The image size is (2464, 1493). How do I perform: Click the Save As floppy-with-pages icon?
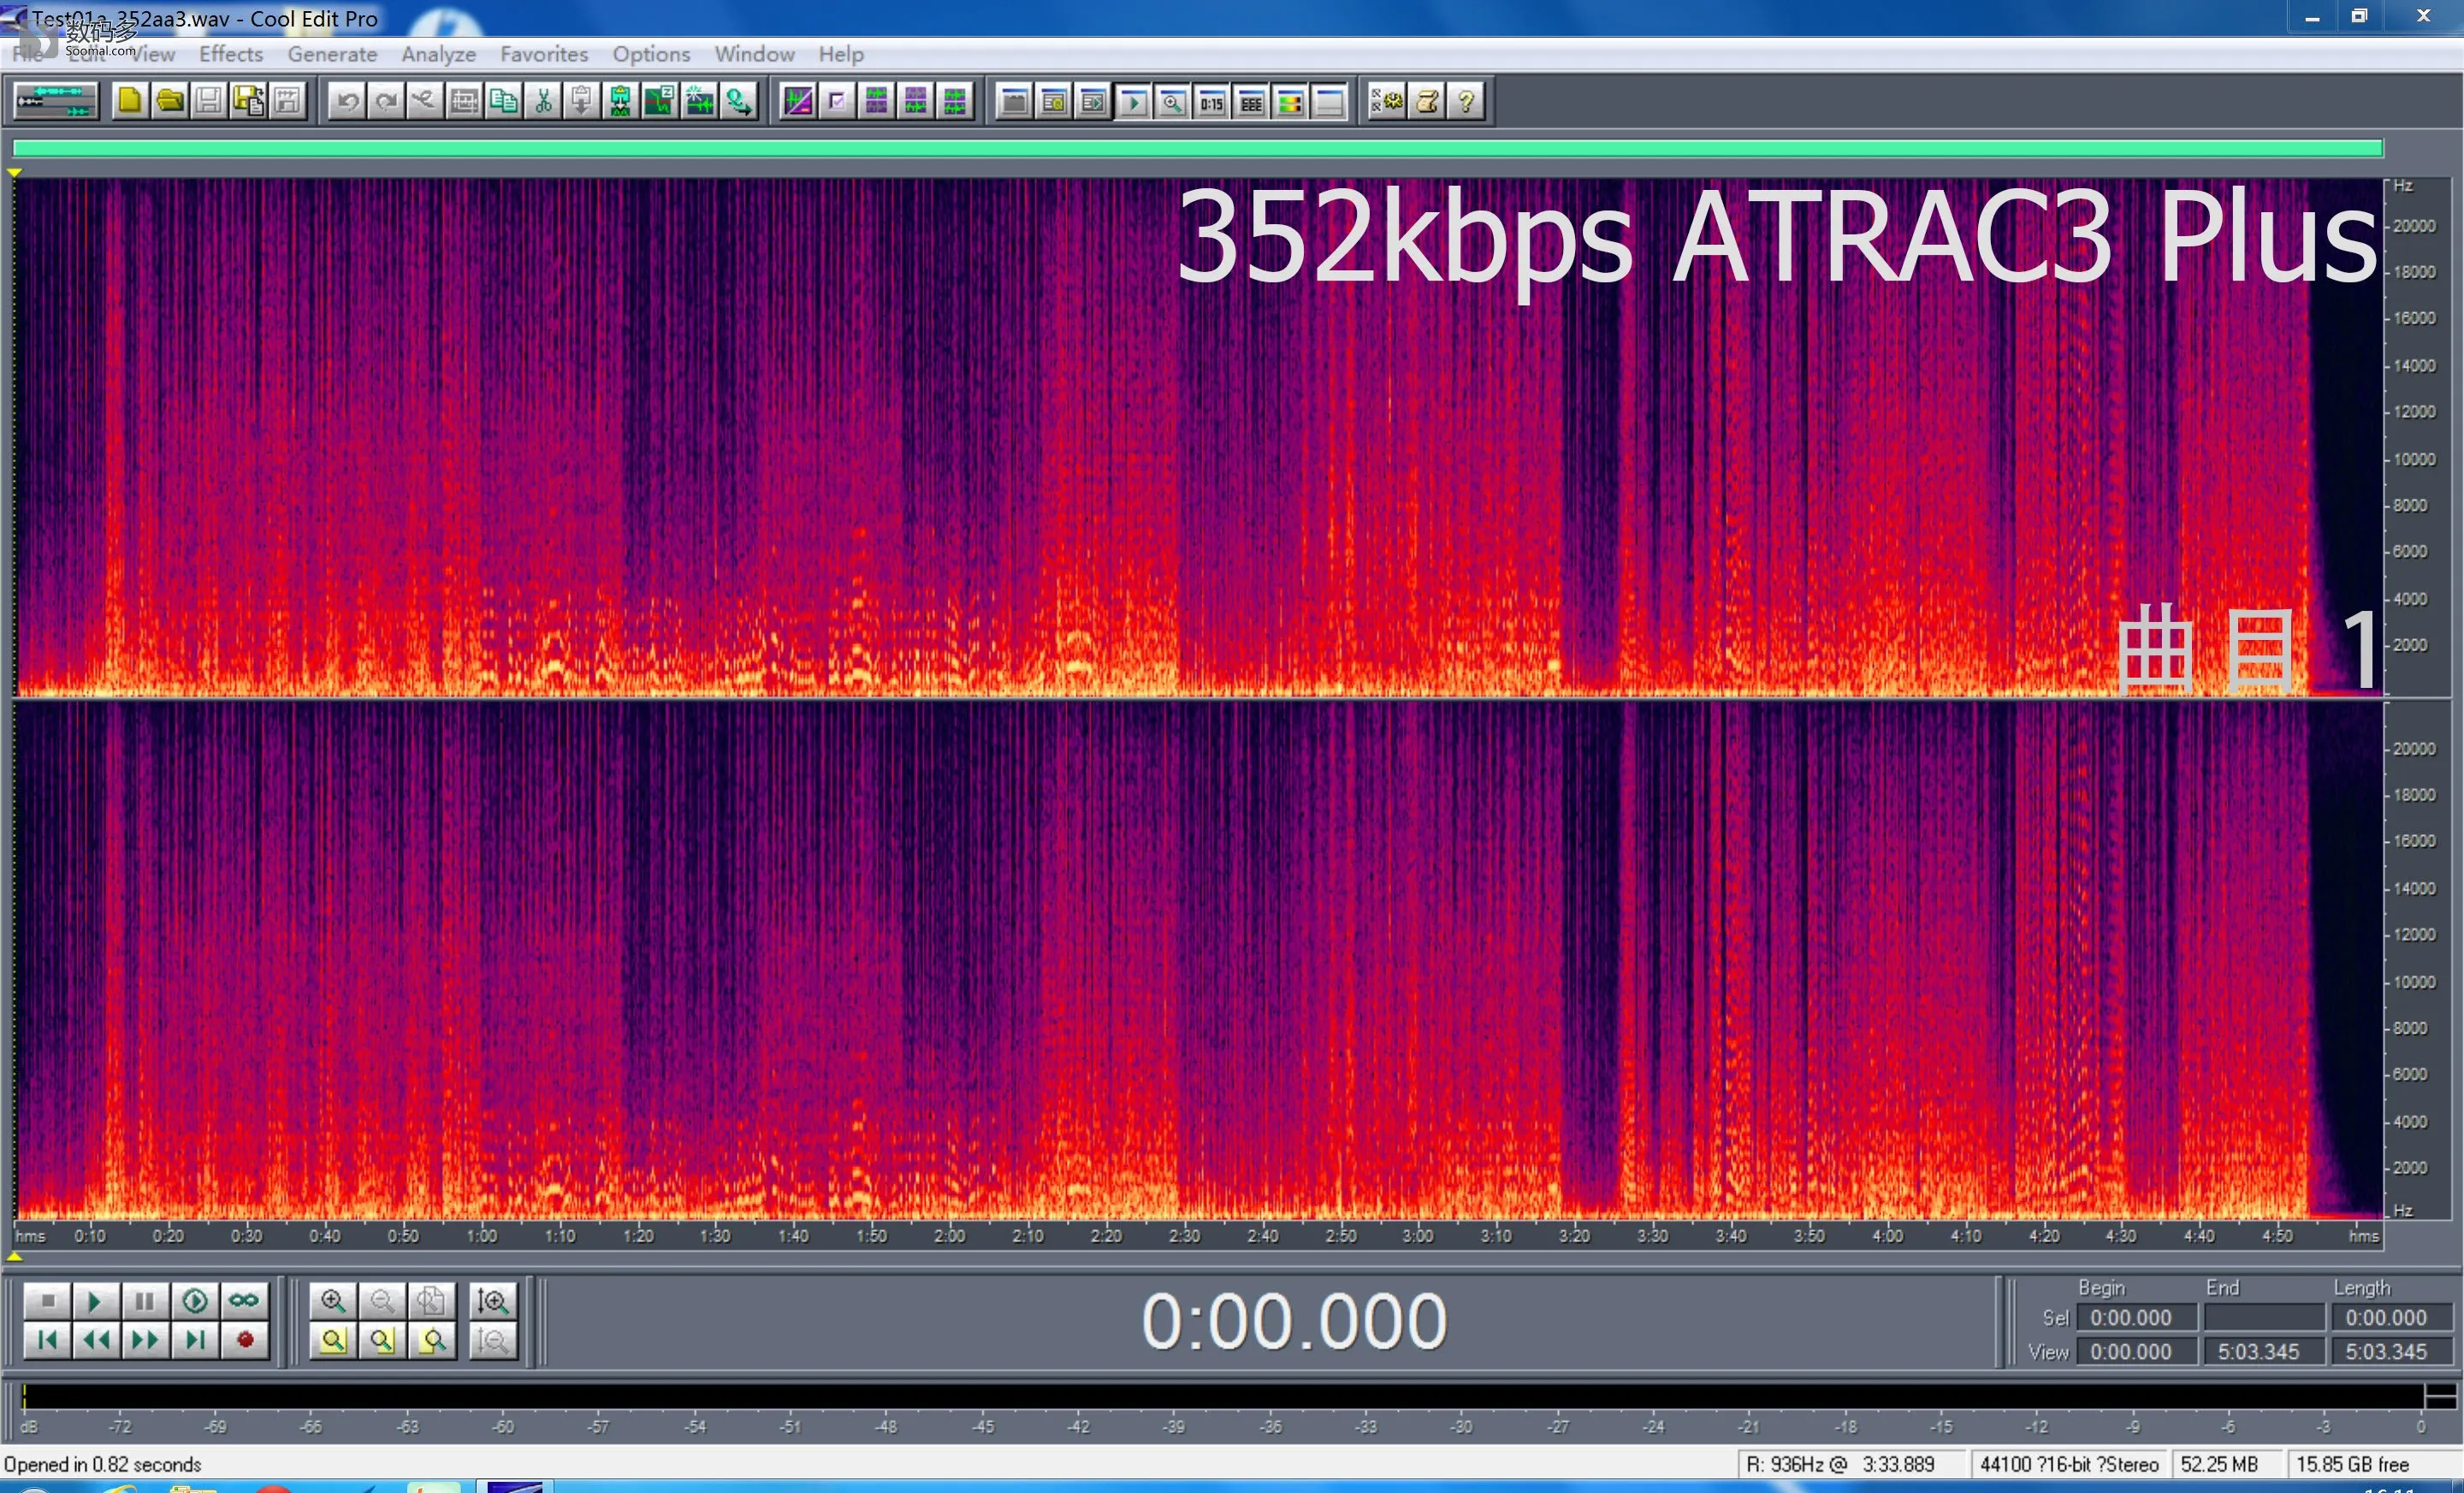click(248, 101)
